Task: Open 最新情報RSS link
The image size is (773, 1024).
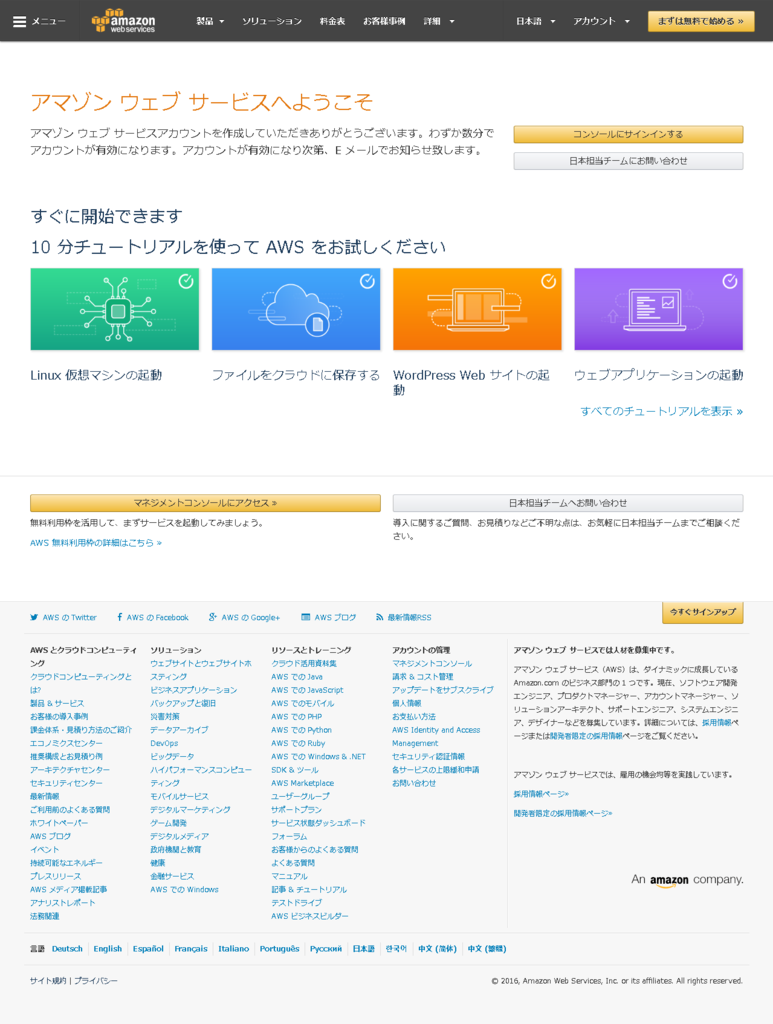Action: [x=409, y=617]
